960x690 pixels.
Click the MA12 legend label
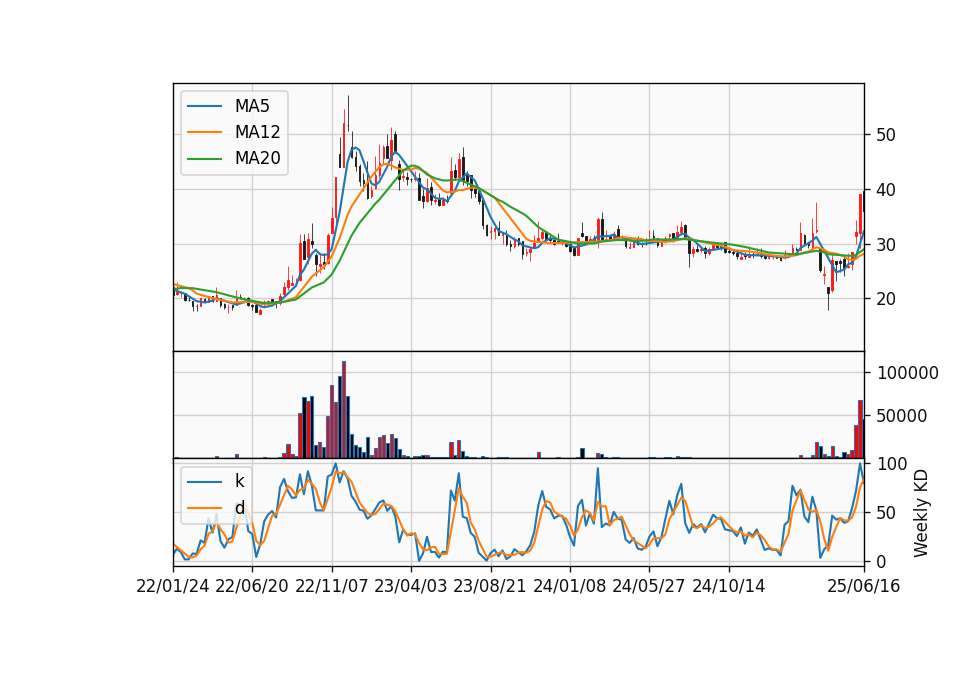tap(257, 132)
